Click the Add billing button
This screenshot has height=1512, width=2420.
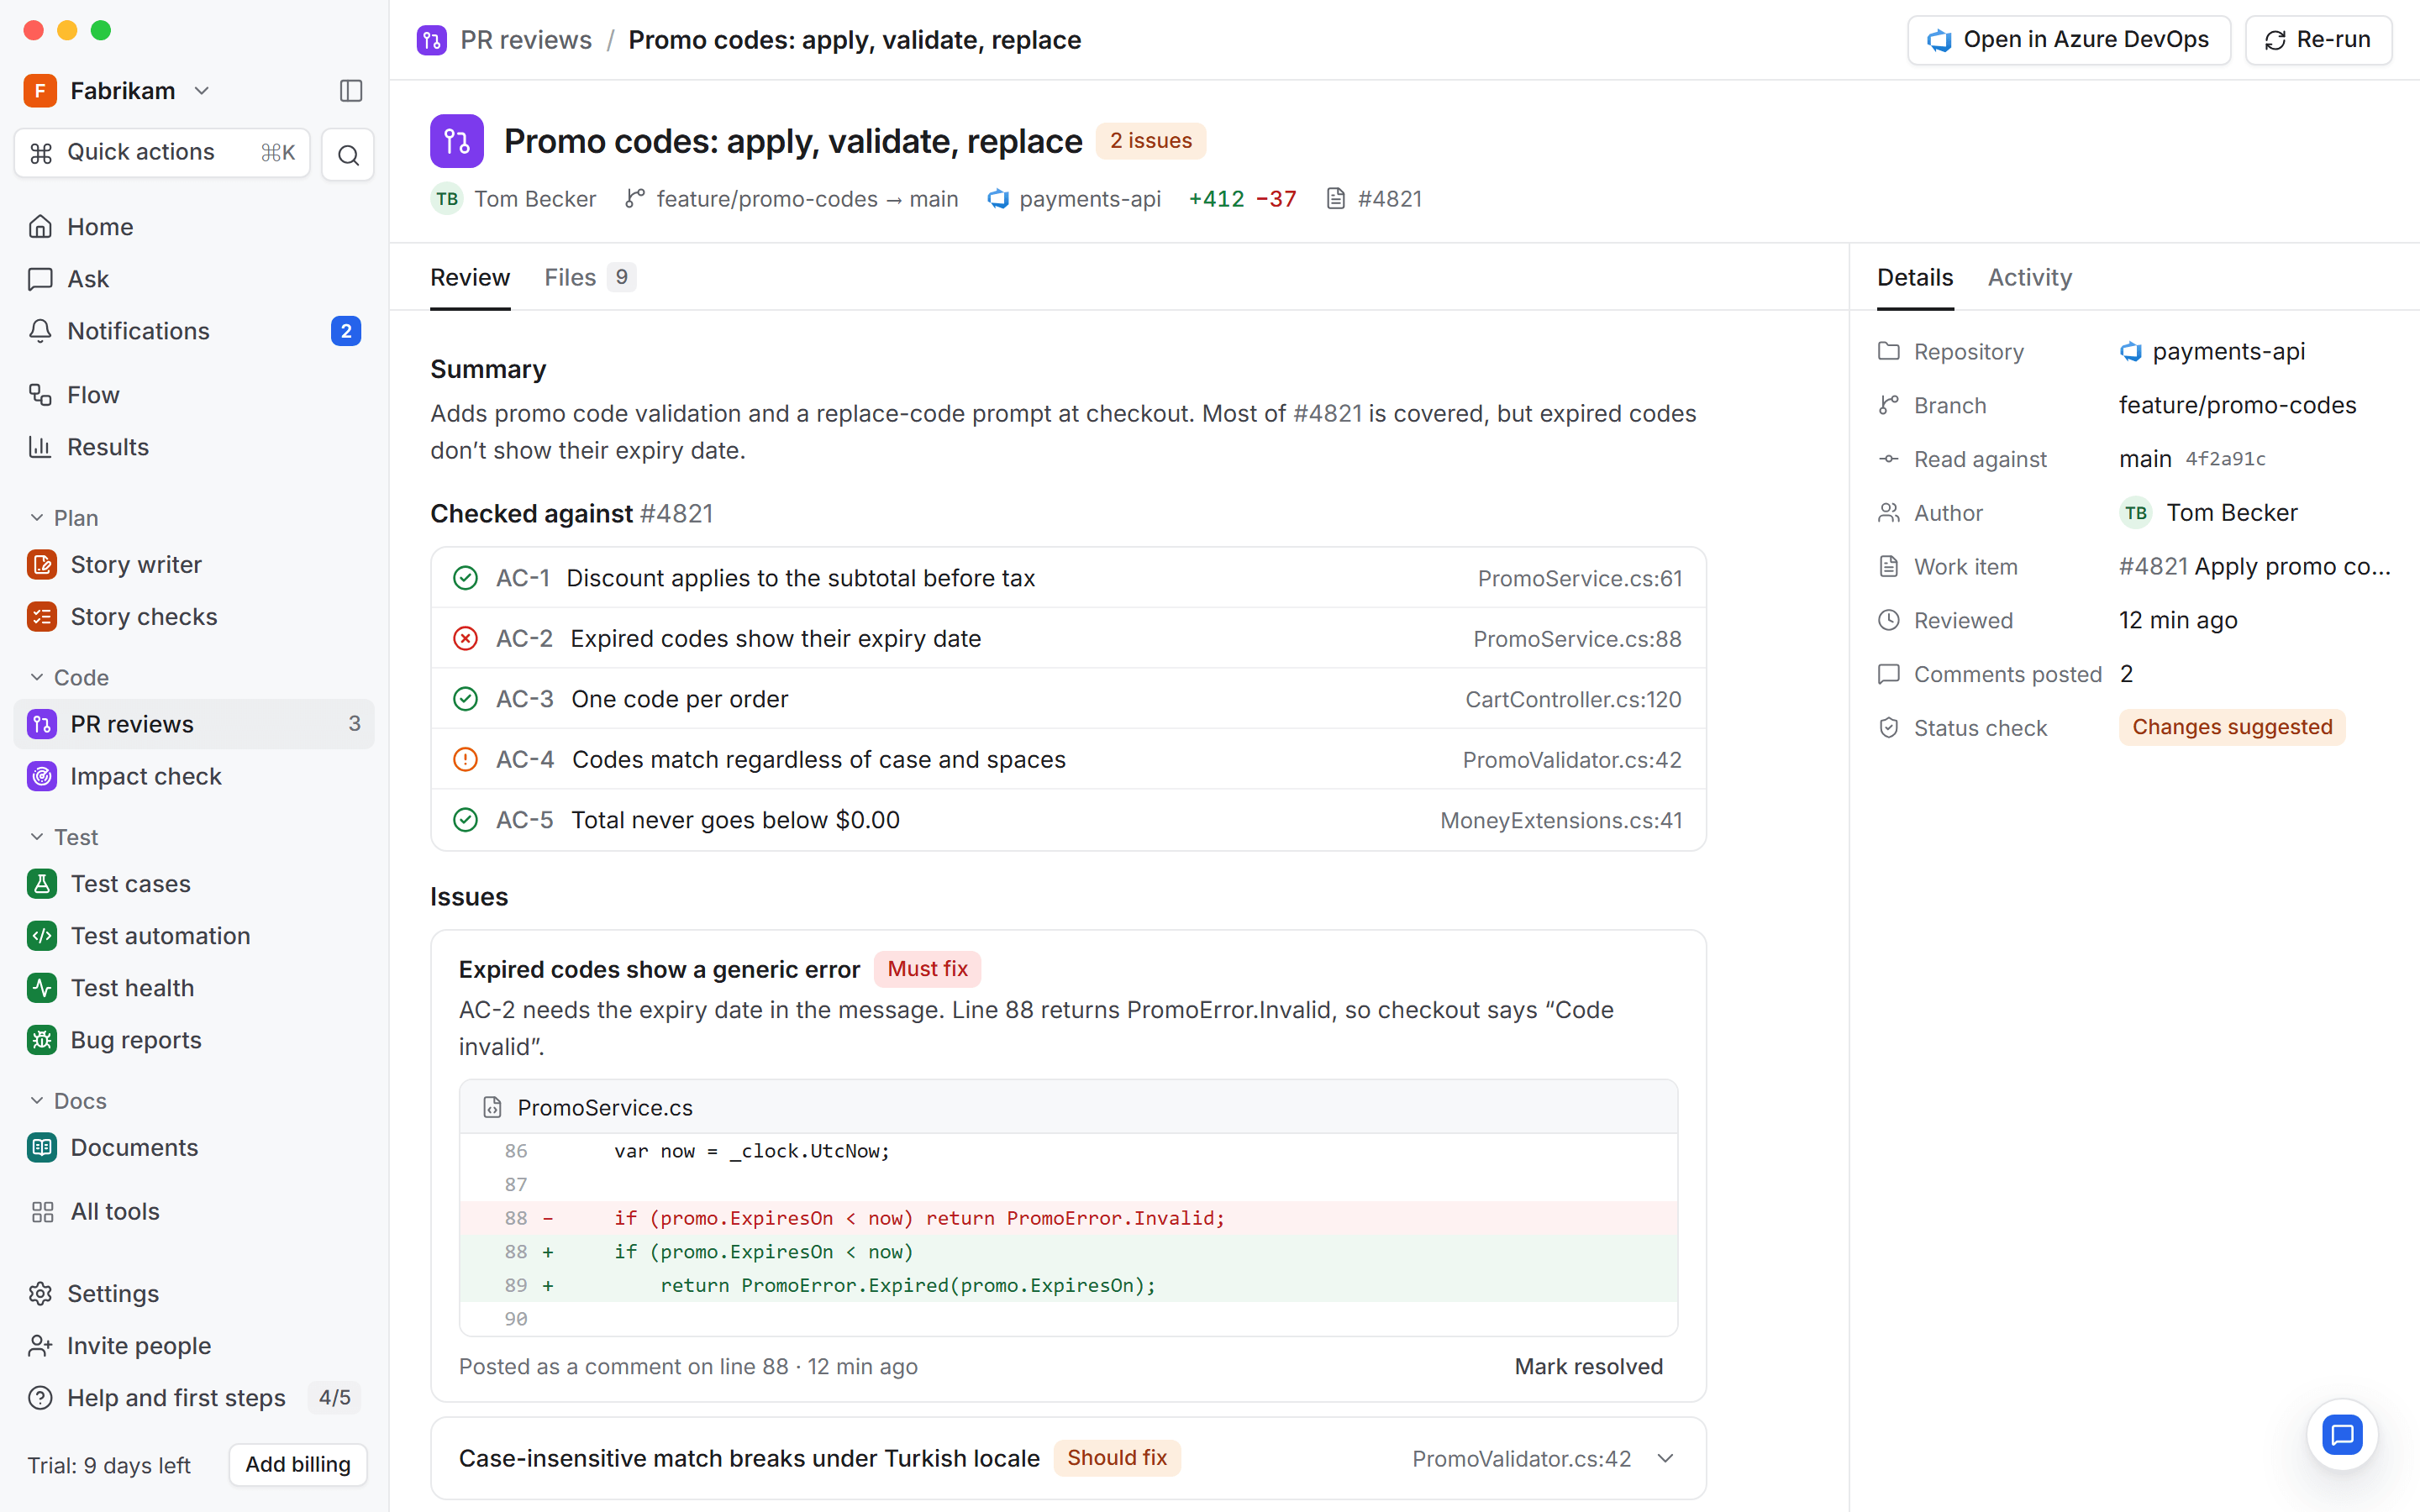coord(298,1464)
